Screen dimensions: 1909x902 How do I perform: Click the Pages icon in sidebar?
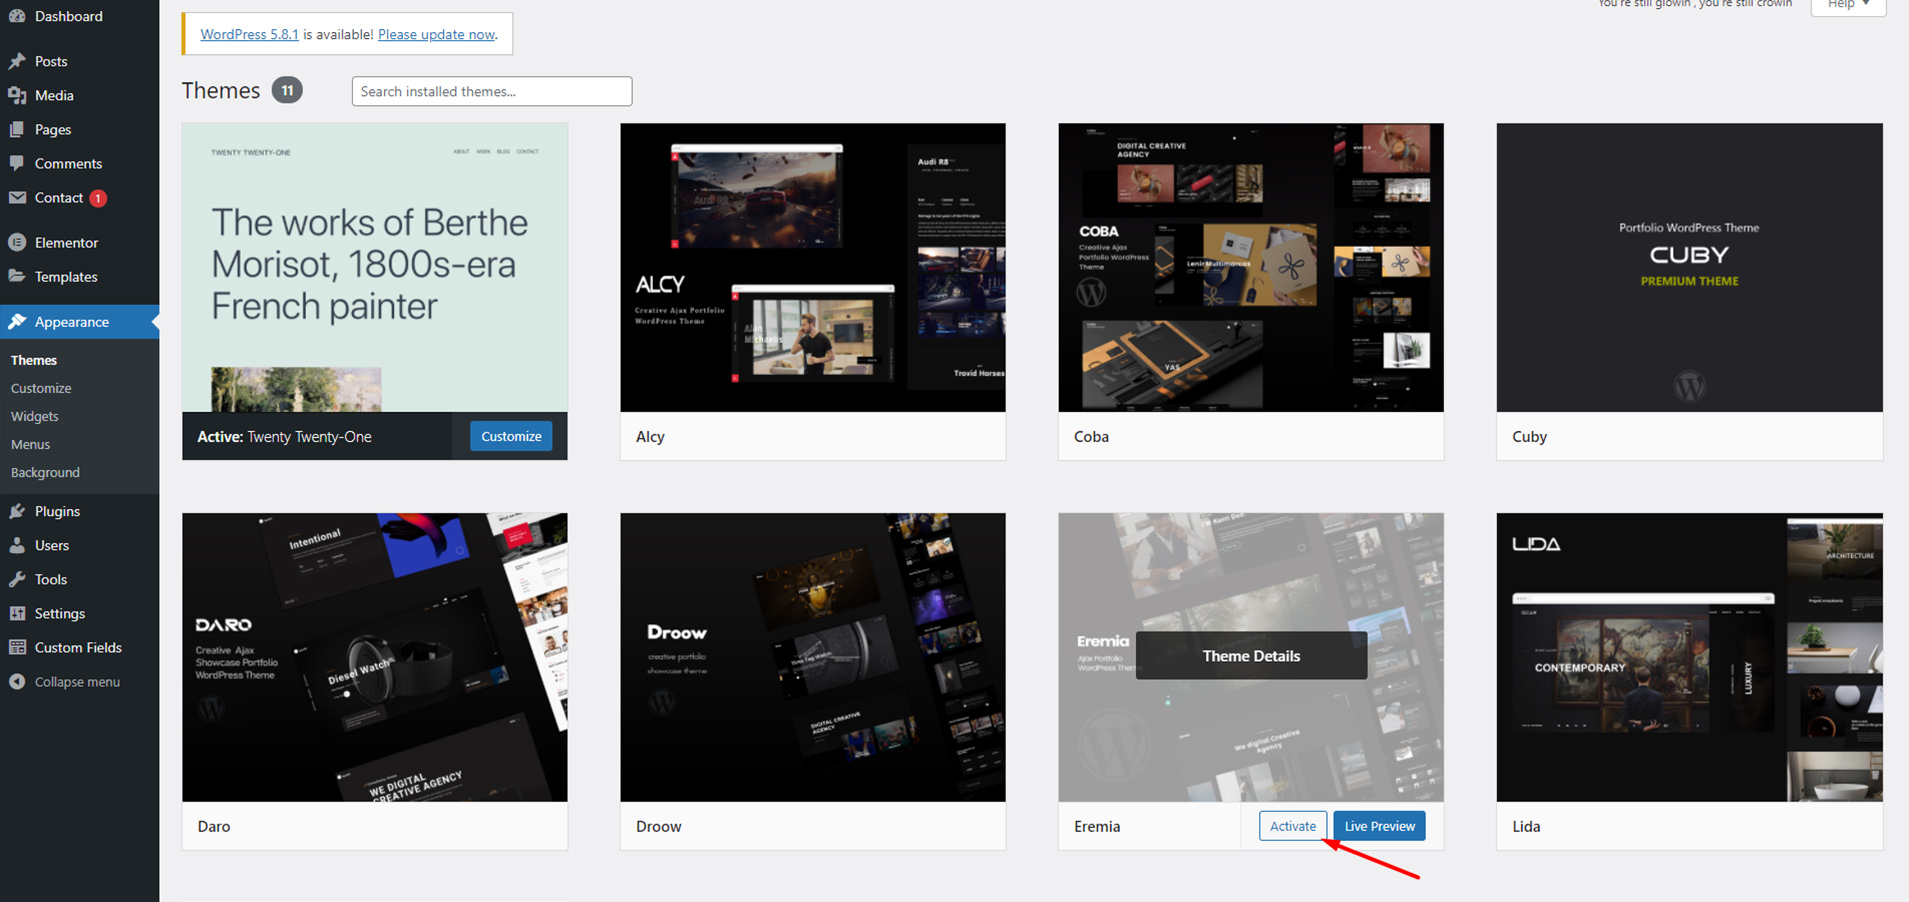pyautogui.click(x=17, y=129)
